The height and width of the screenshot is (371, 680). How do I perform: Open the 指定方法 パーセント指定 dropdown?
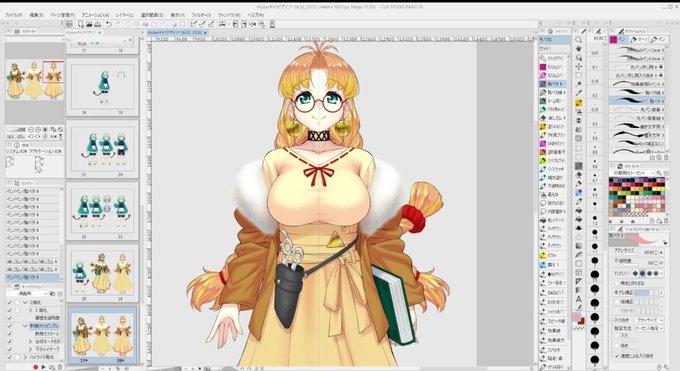[648, 328]
